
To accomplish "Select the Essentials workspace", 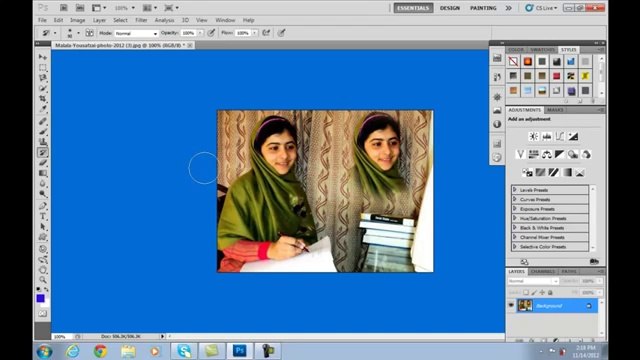I will tap(413, 8).
